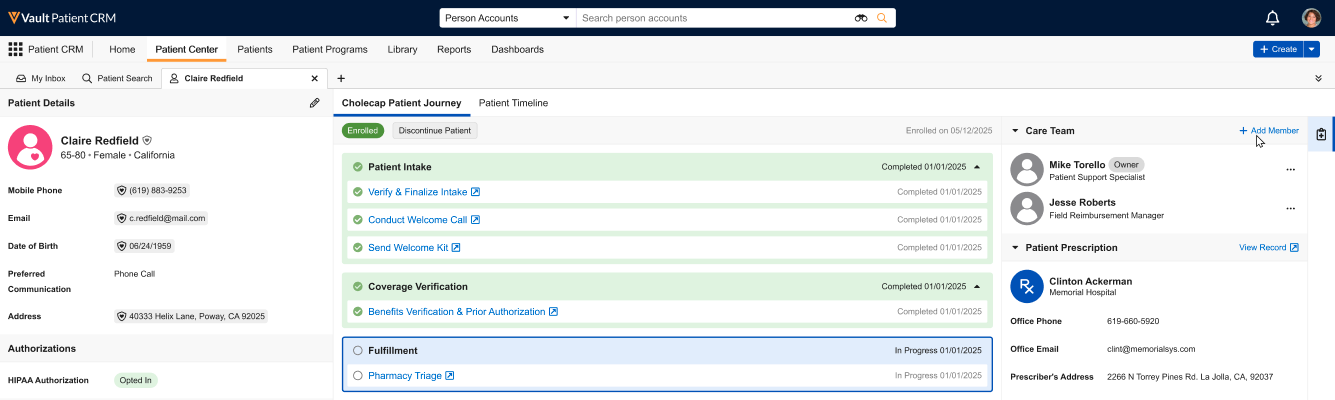Toggle the Verify & Finalize Intake checkmark
Image resolution: width=1335 pixels, height=400 pixels.
pos(357,192)
